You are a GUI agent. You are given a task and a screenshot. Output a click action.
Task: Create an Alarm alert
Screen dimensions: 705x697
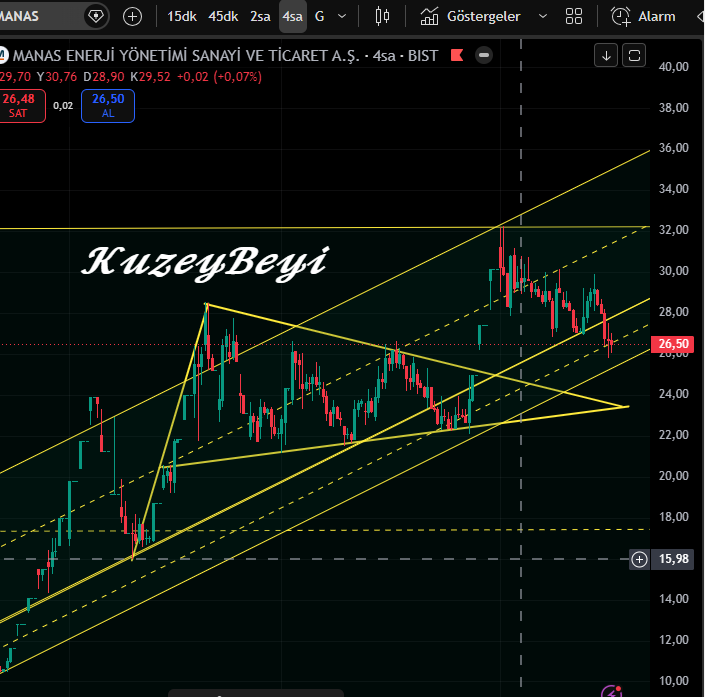coord(643,17)
